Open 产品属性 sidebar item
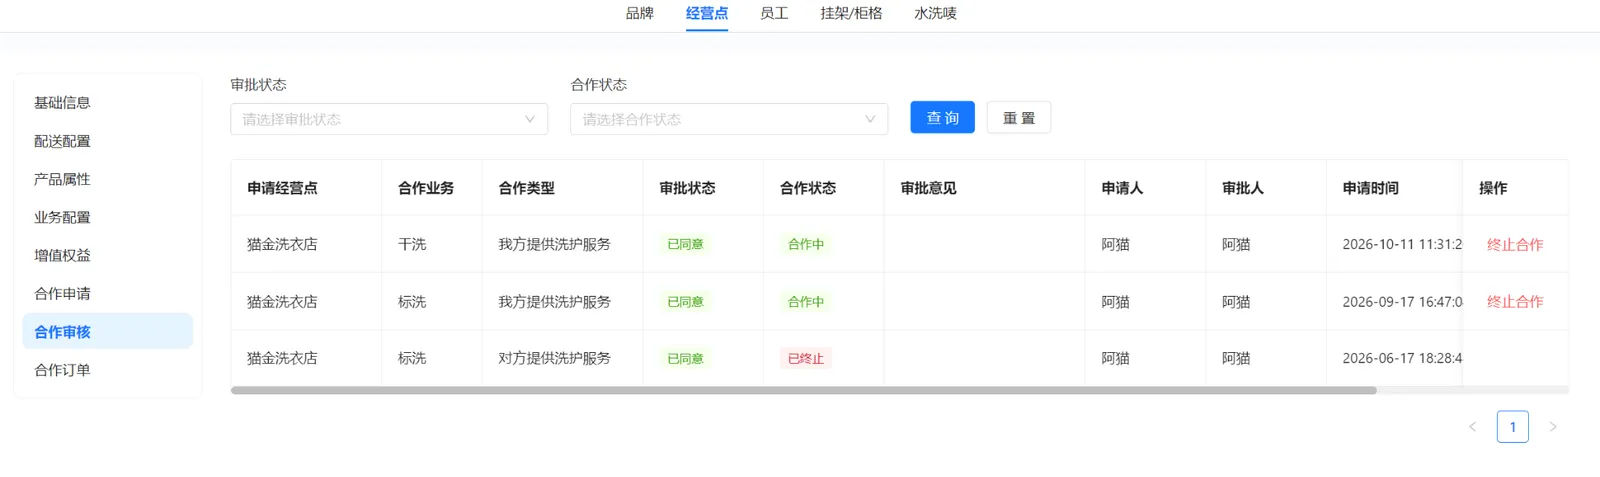This screenshot has height=477, width=1600. point(107,179)
